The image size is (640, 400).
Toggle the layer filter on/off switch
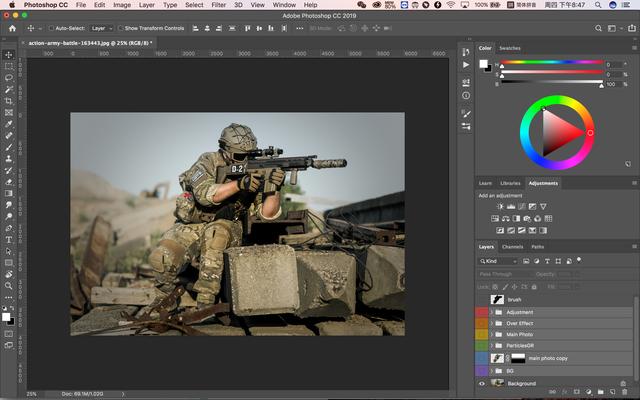579,260
